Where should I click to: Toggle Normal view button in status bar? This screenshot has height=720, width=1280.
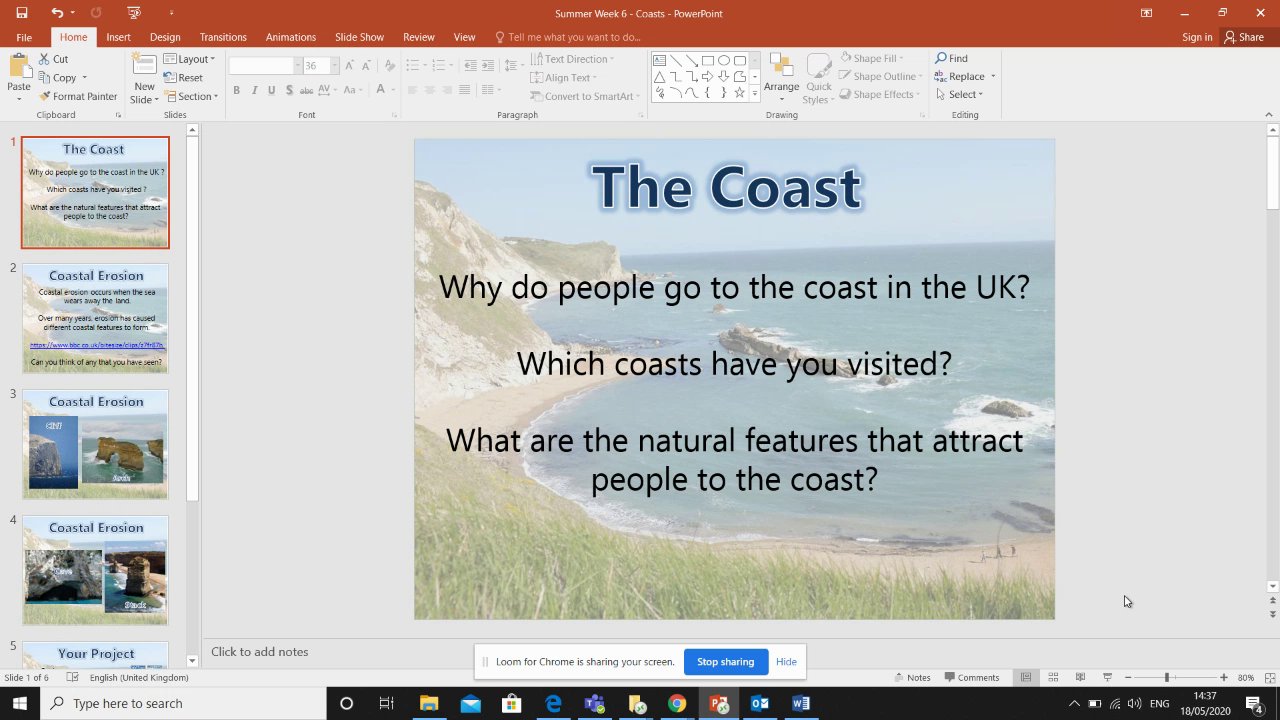tap(1026, 678)
